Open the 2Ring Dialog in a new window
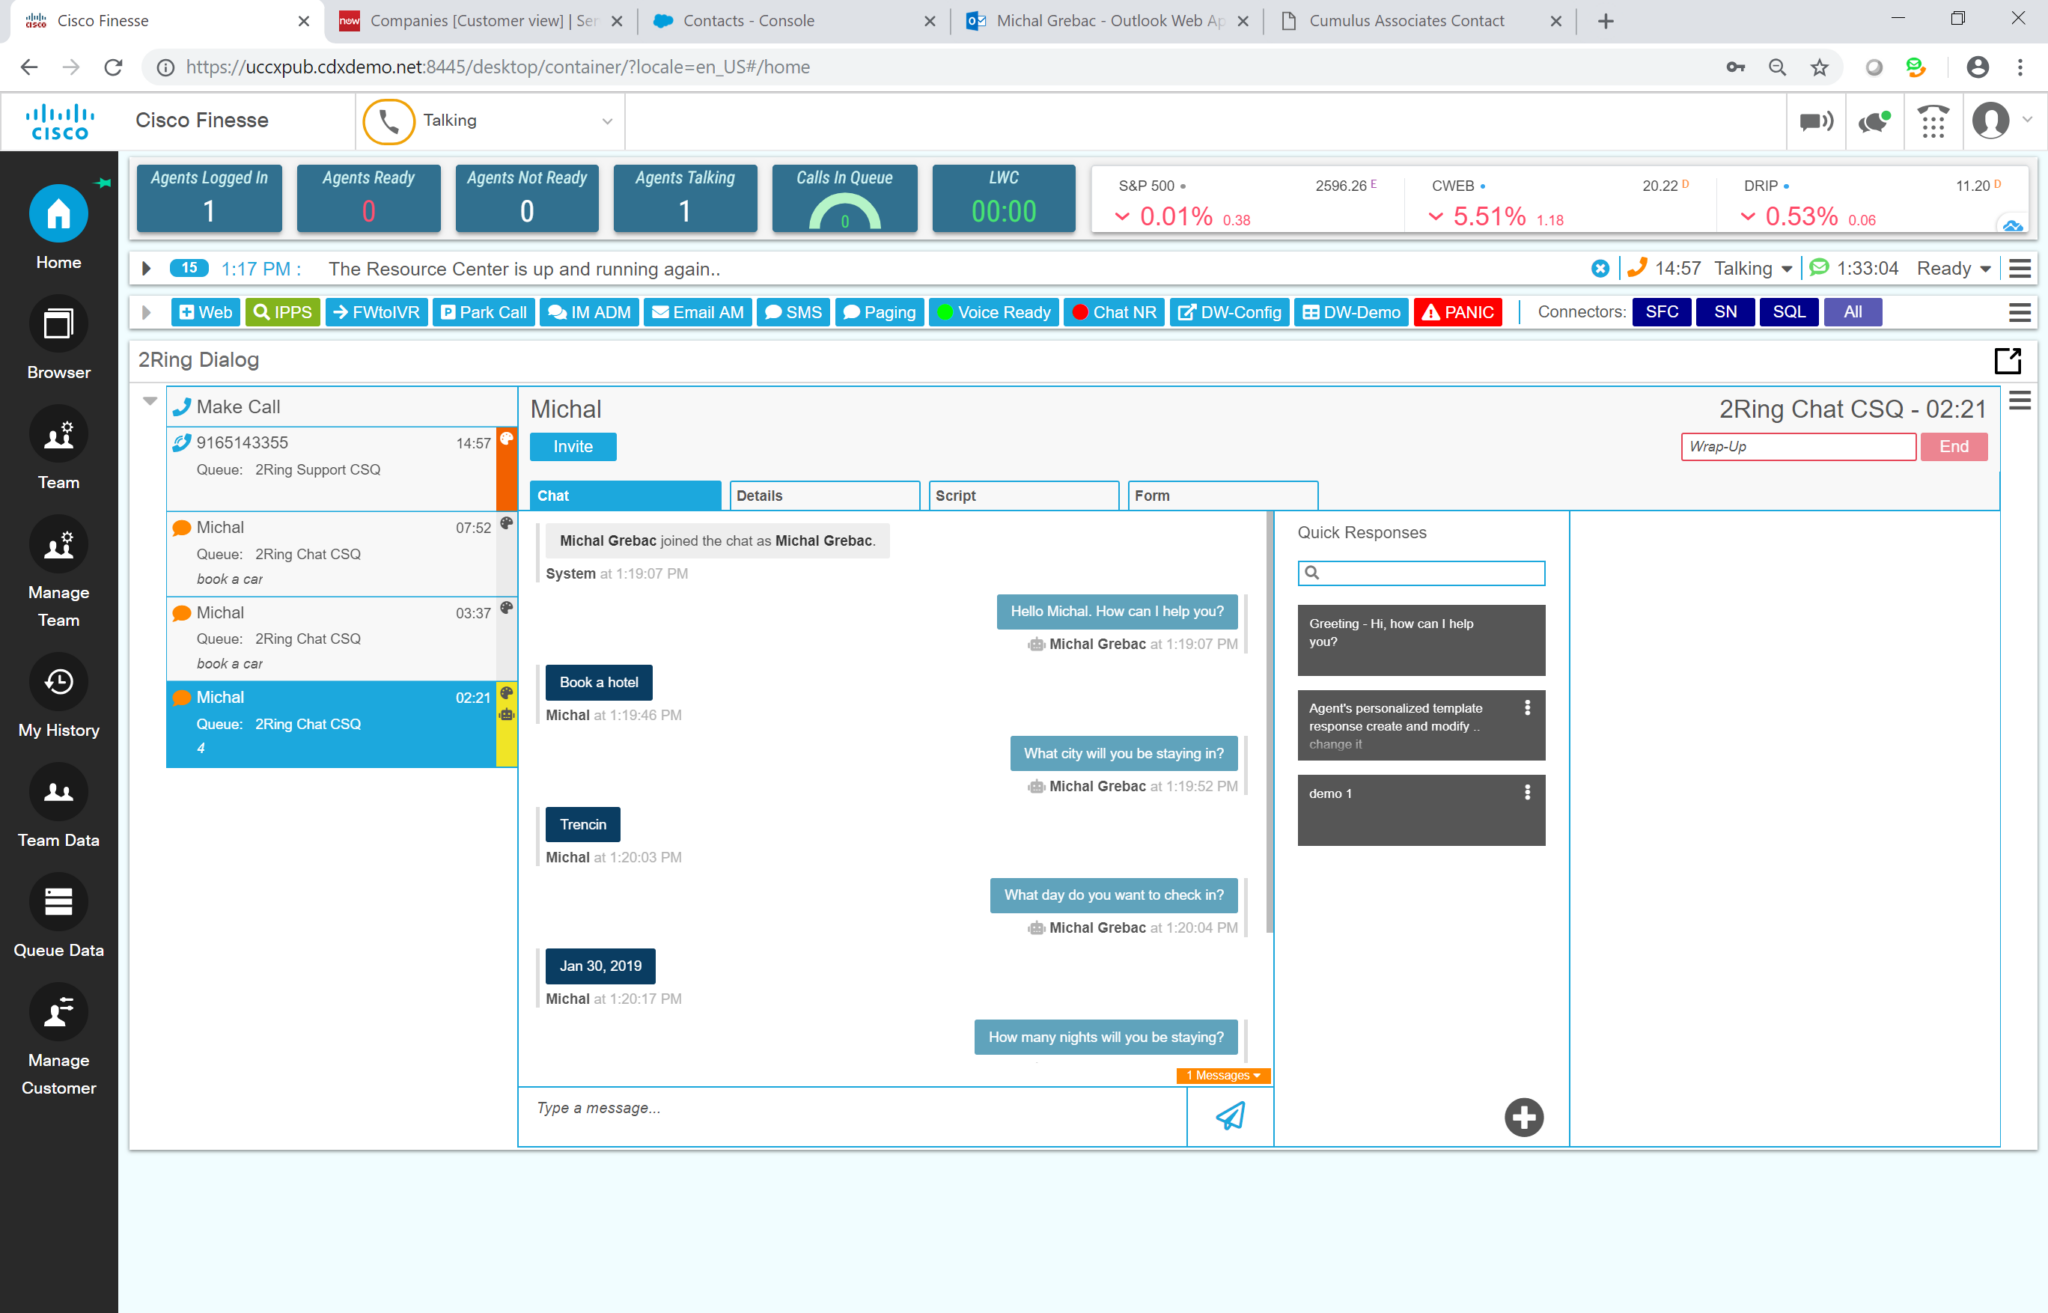Viewport: 2048px width, 1313px height. click(x=2008, y=361)
